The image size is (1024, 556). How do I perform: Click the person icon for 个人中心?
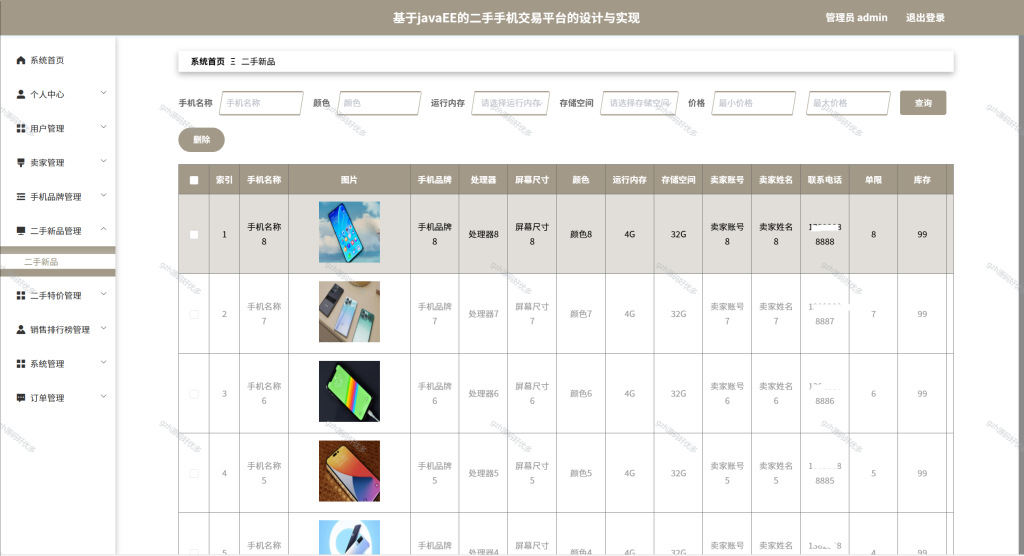click(x=21, y=94)
